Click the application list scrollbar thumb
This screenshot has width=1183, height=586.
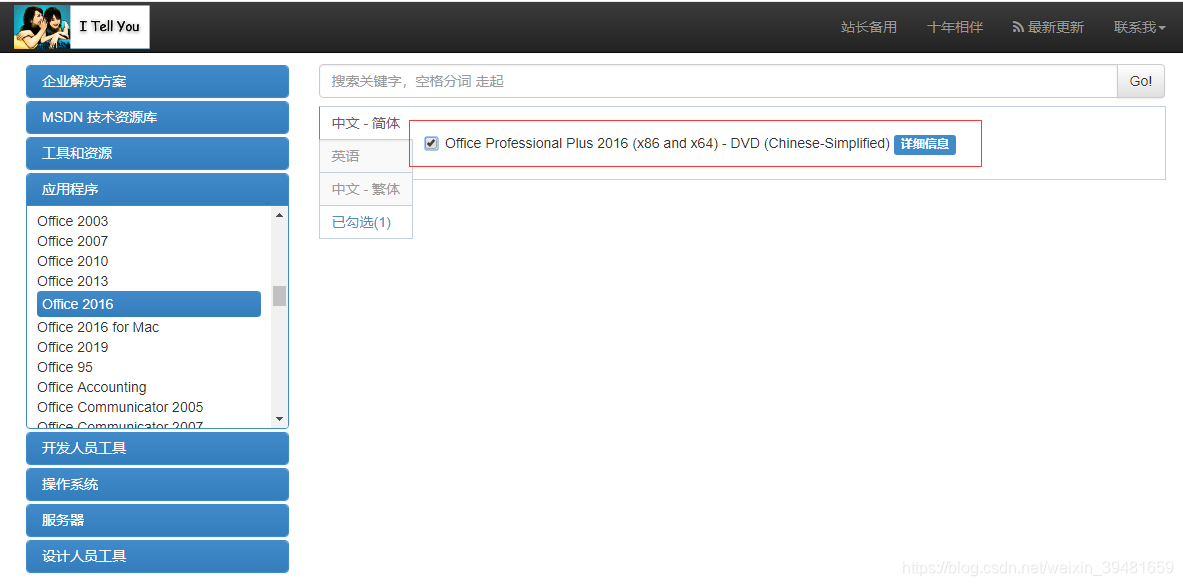pos(279,296)
